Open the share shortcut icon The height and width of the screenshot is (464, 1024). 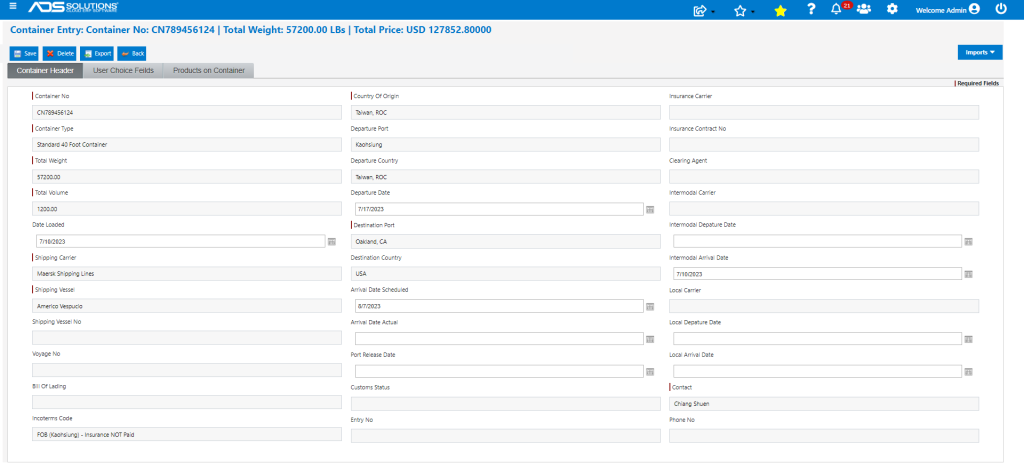pyautogui.click(x=700, y=10)
